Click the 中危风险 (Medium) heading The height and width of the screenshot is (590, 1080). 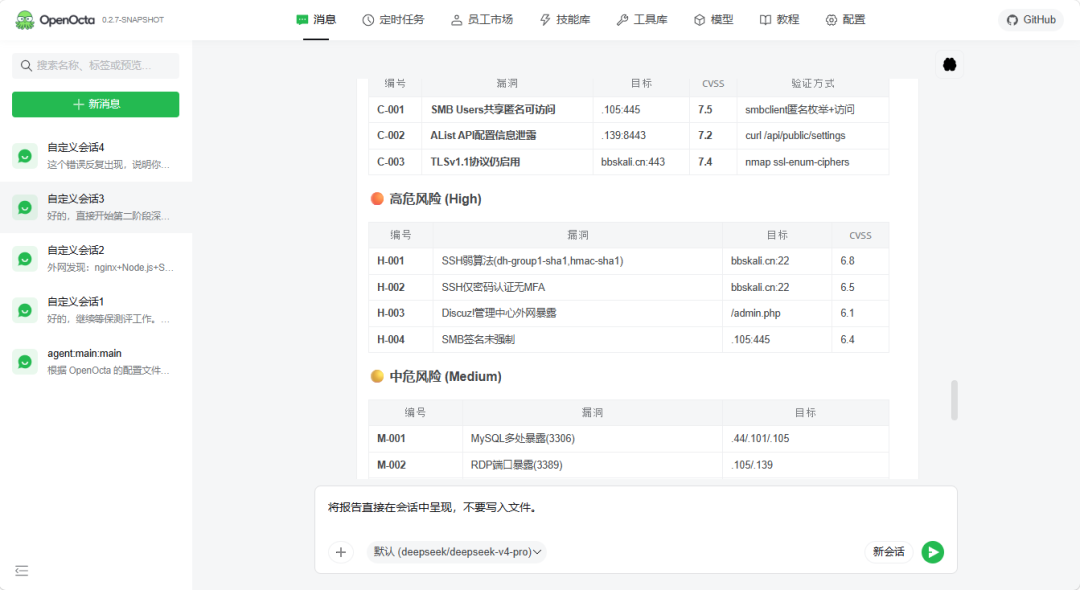[x=446, y=377]
